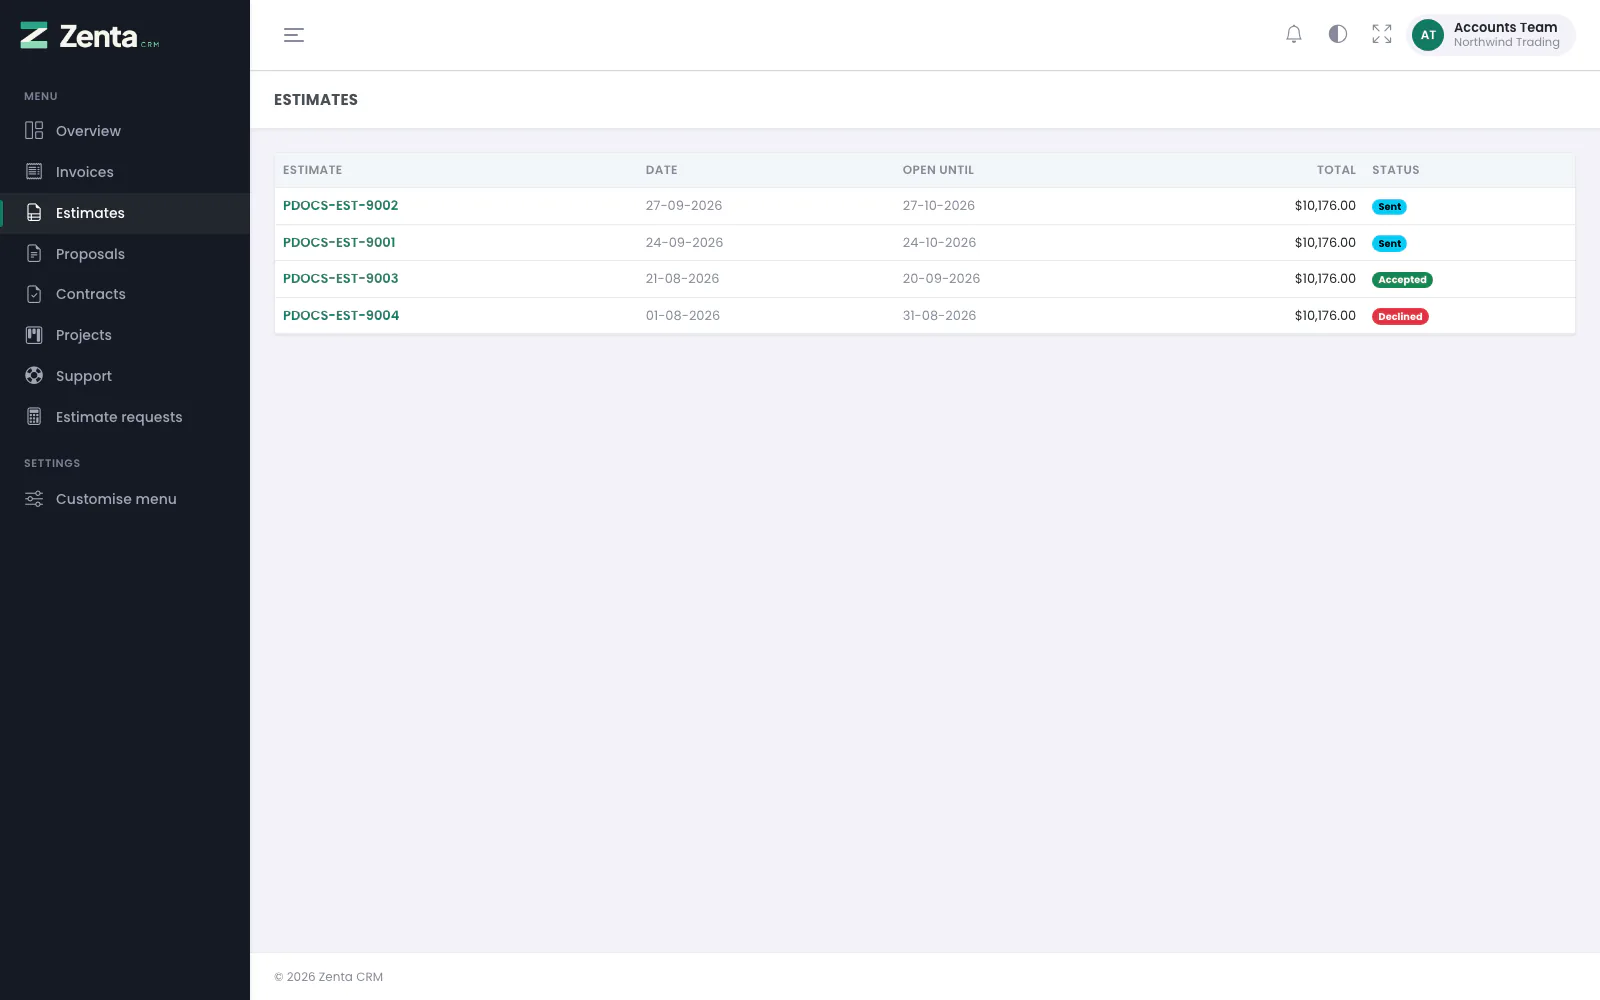This screenshot has height=1000, width=1600.
Task: Enter fullscreen via the expand icon
Action: tap(1382, 34)
